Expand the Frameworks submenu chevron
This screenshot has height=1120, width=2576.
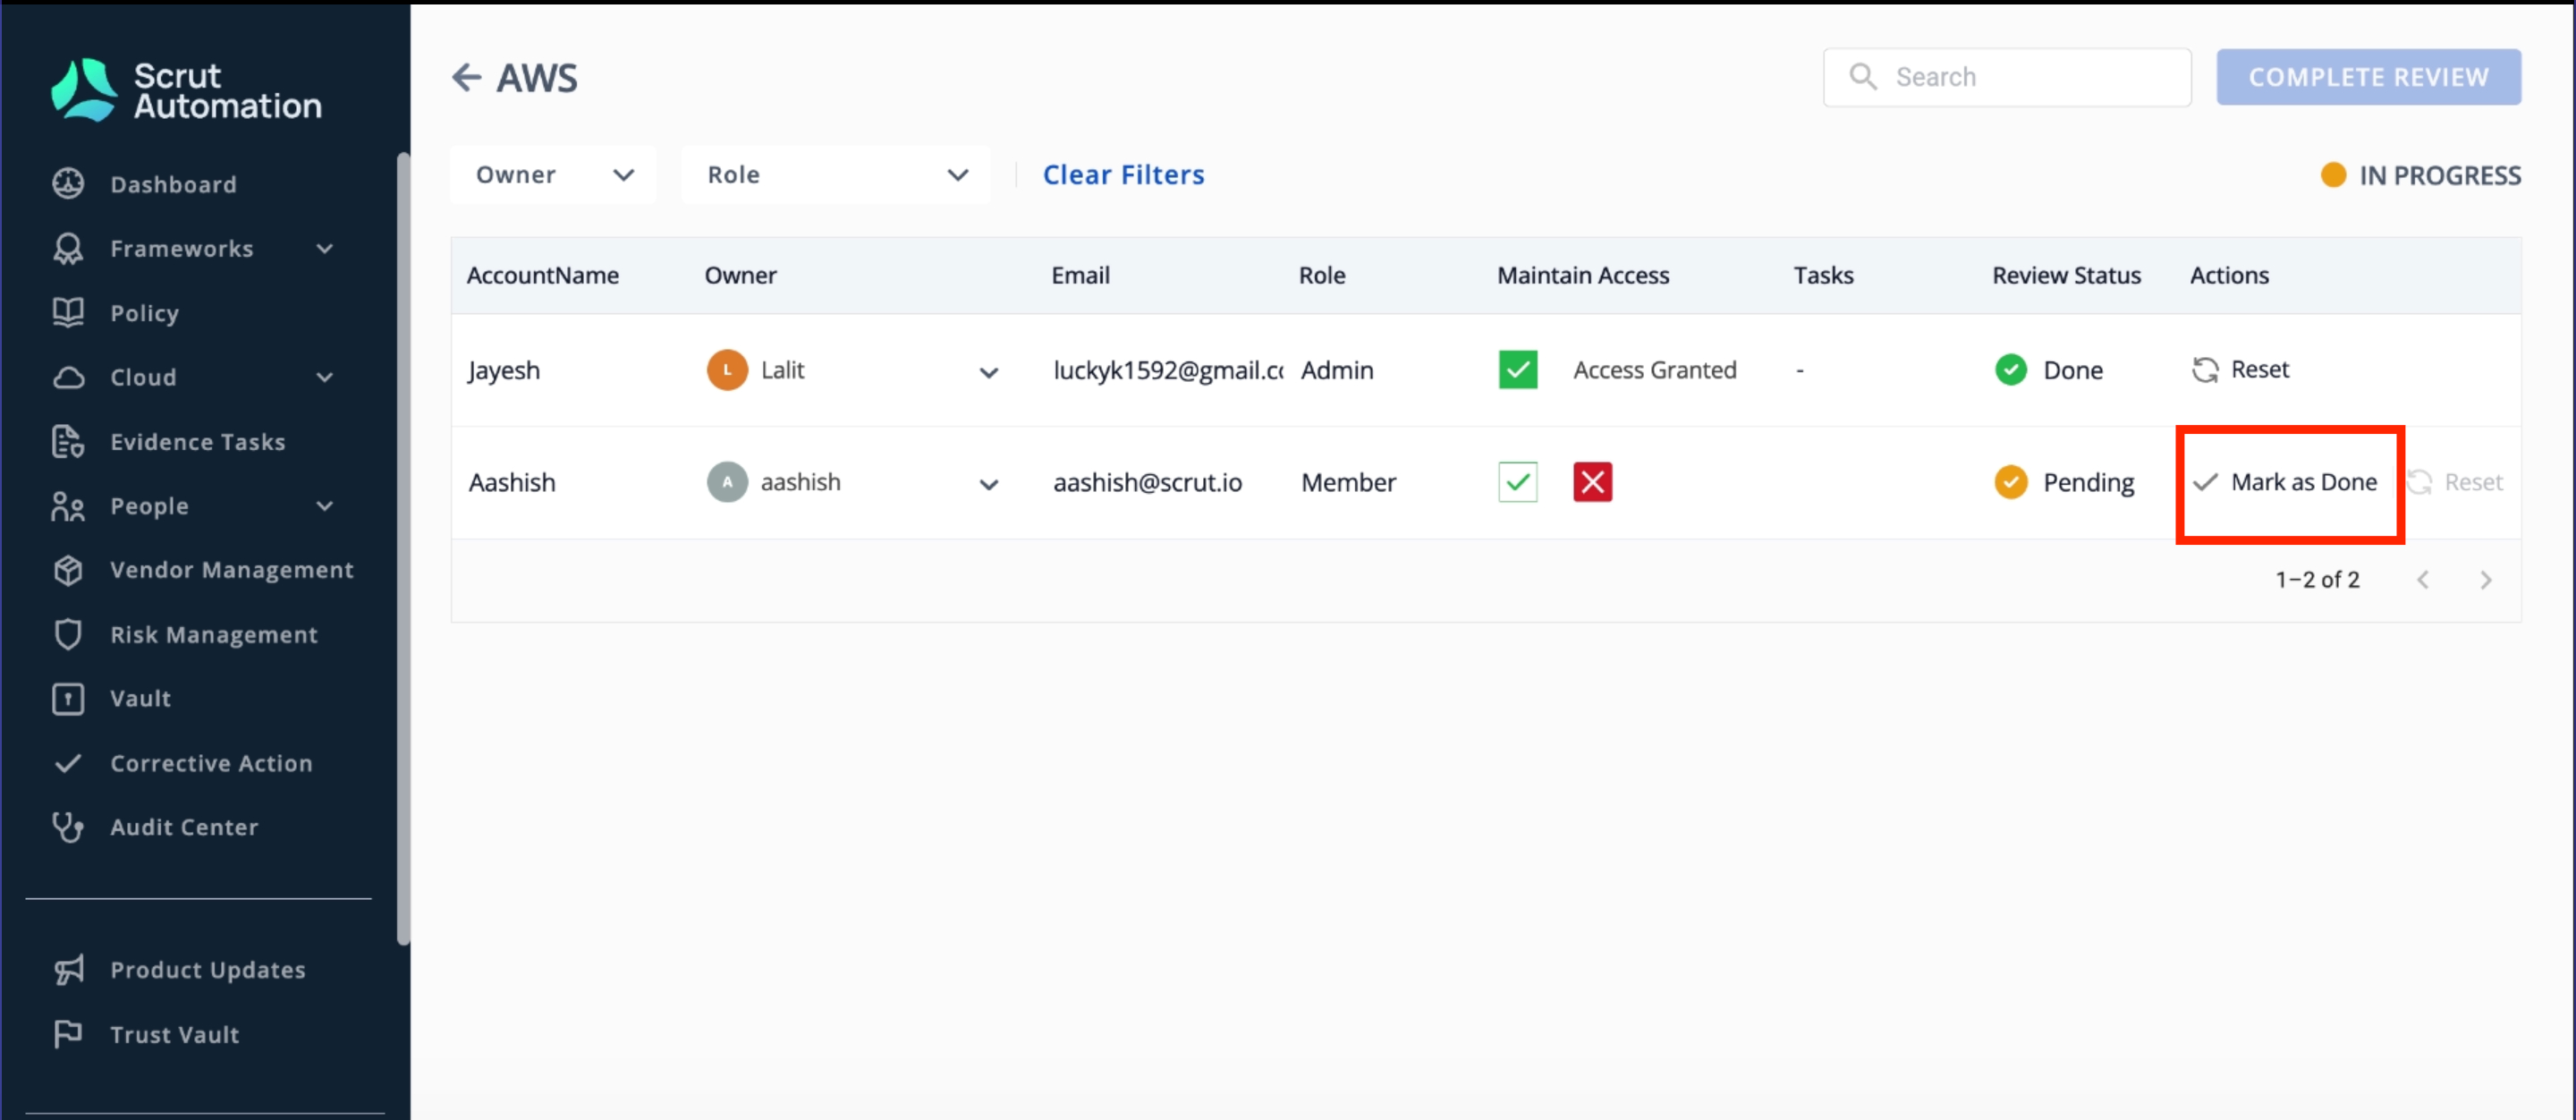(x=324, y=248)
